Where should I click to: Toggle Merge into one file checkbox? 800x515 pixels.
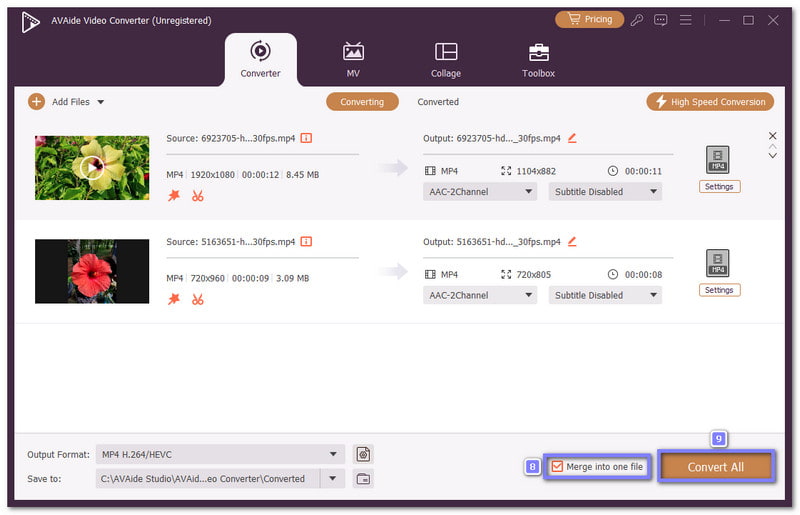[557, 467]
